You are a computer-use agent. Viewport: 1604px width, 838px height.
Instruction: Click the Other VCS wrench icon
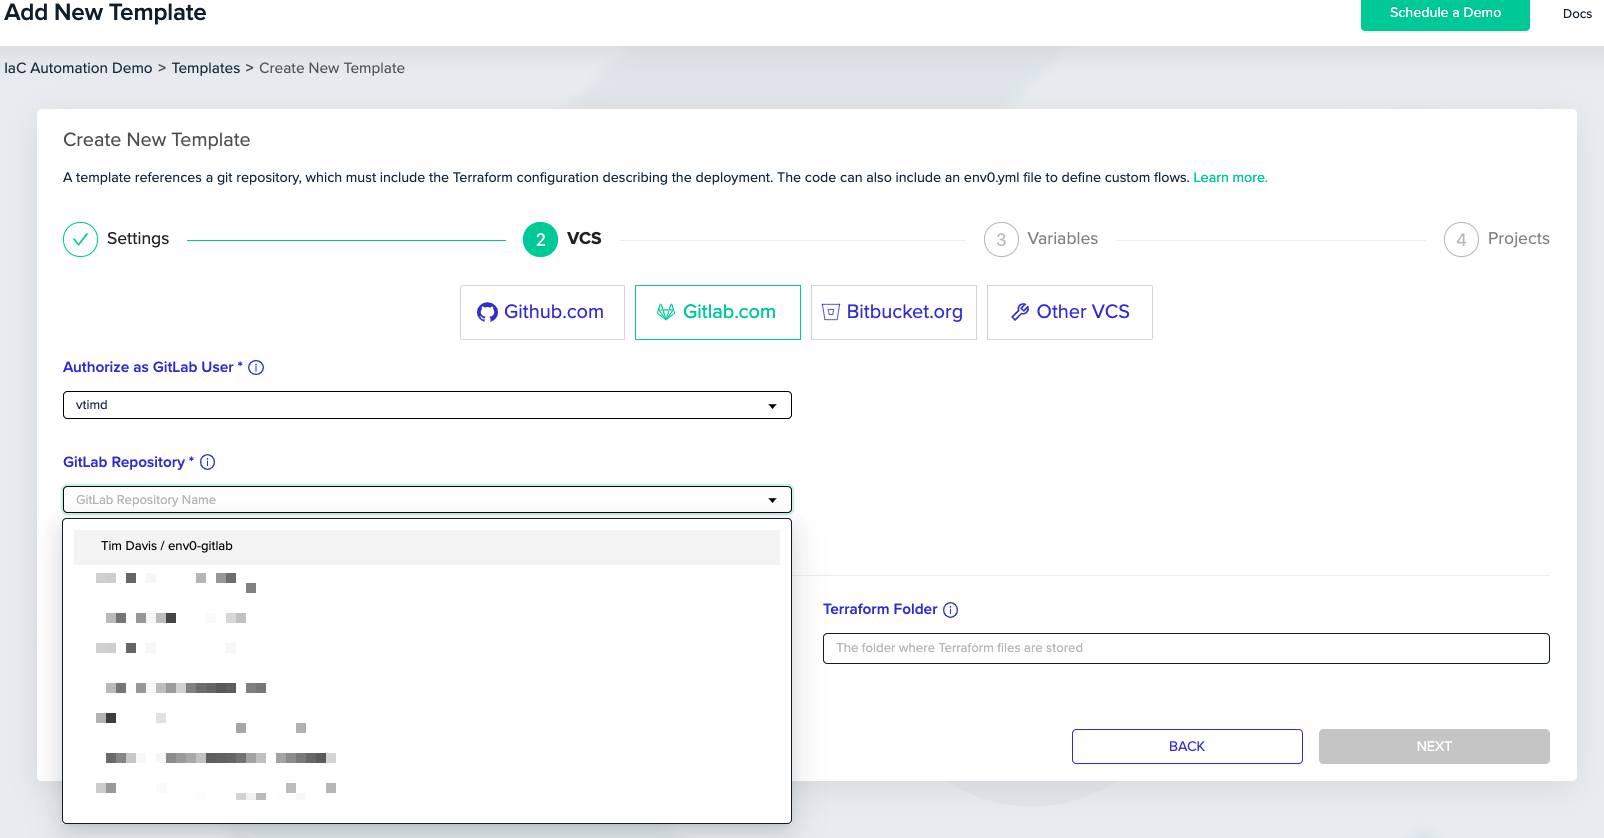1020,312
